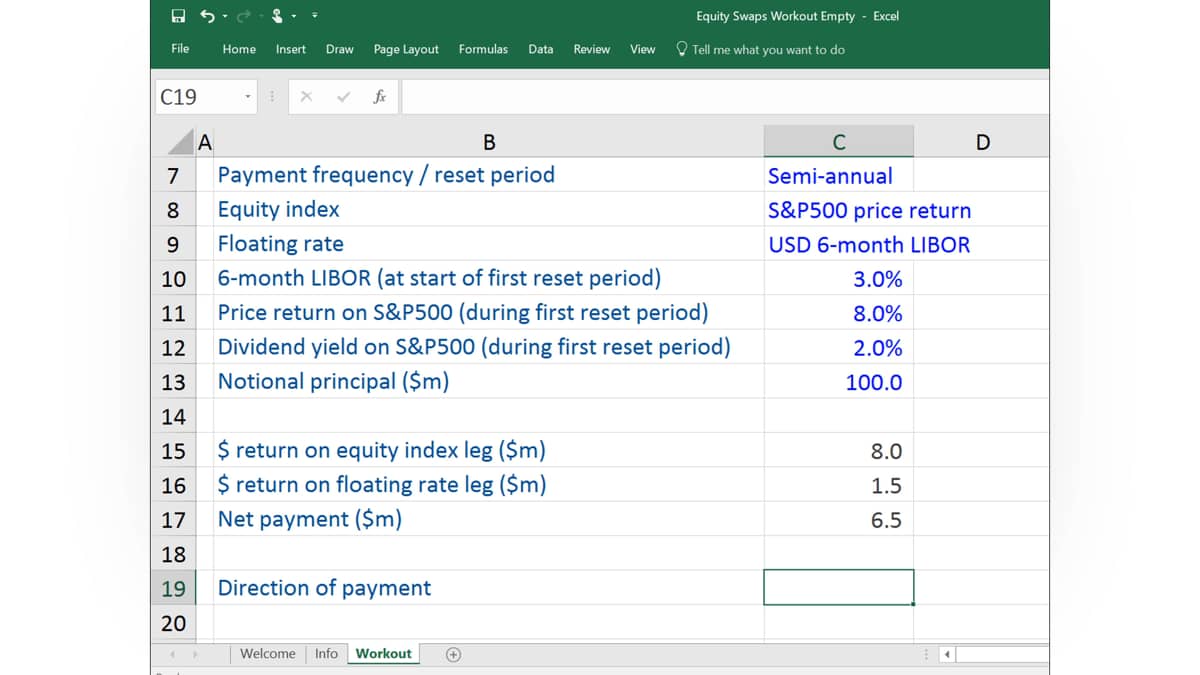Click the Cancel (X) formula bar icon

(x=307, y=97)
